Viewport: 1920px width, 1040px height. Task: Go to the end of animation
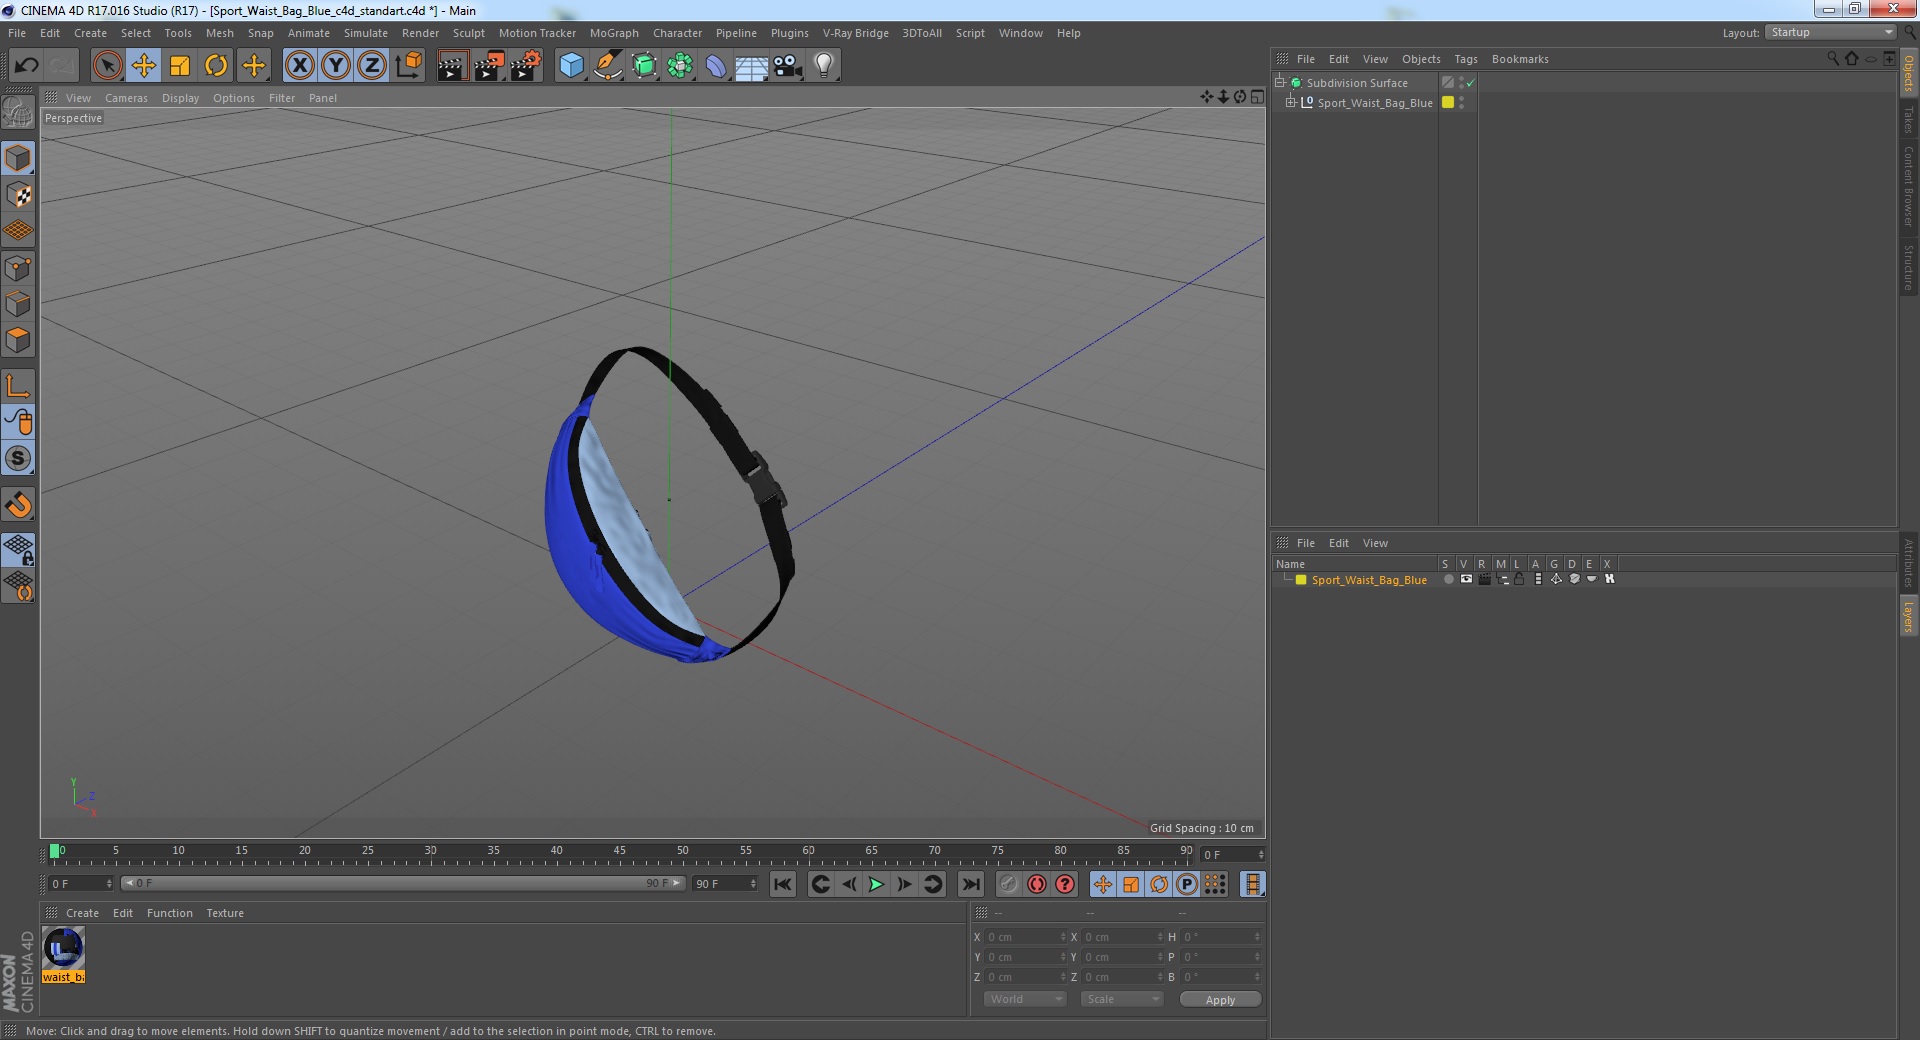click(970, 884)
